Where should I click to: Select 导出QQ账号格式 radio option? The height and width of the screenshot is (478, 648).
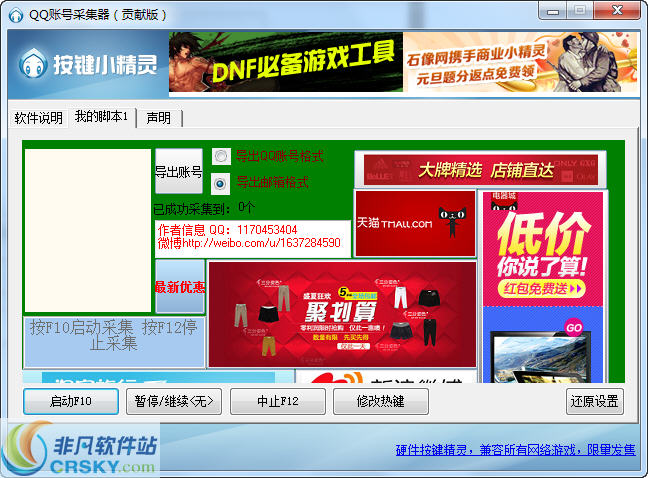(221, 156)
